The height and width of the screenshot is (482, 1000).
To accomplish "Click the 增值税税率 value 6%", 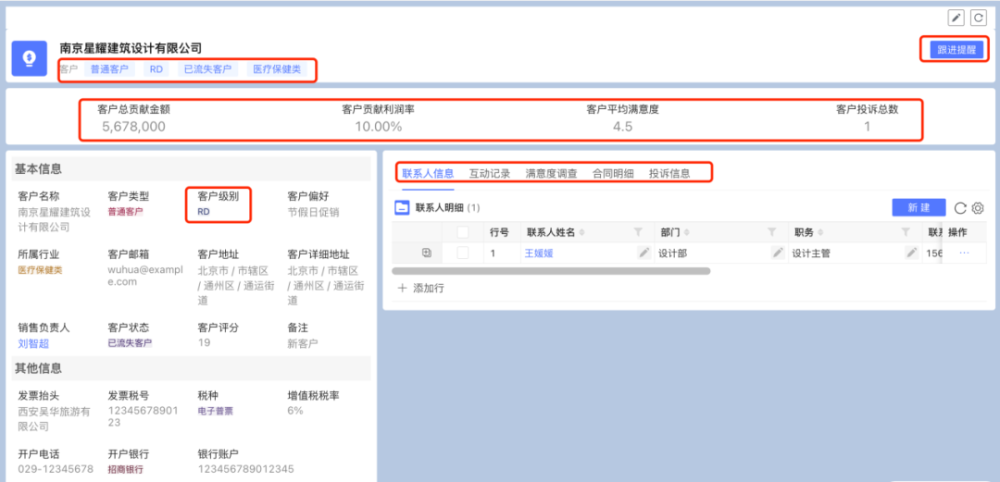I will (295, 411).
